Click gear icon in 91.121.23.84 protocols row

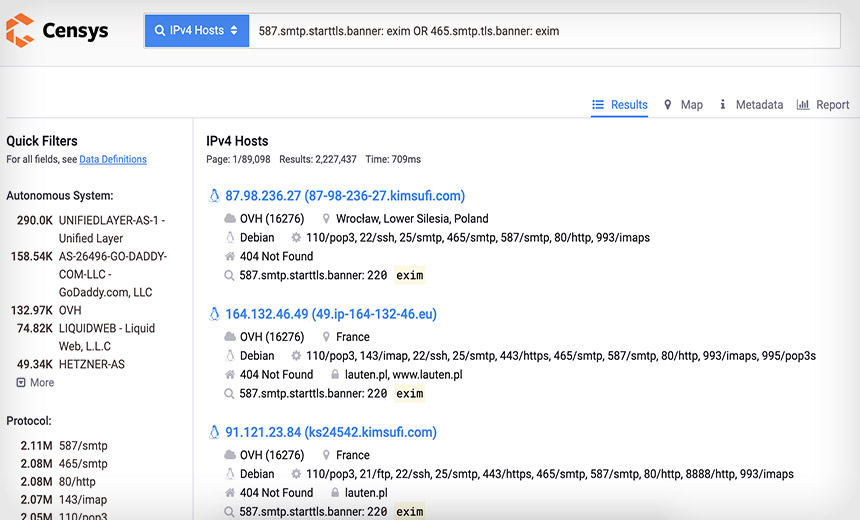[x=296, y=474]
